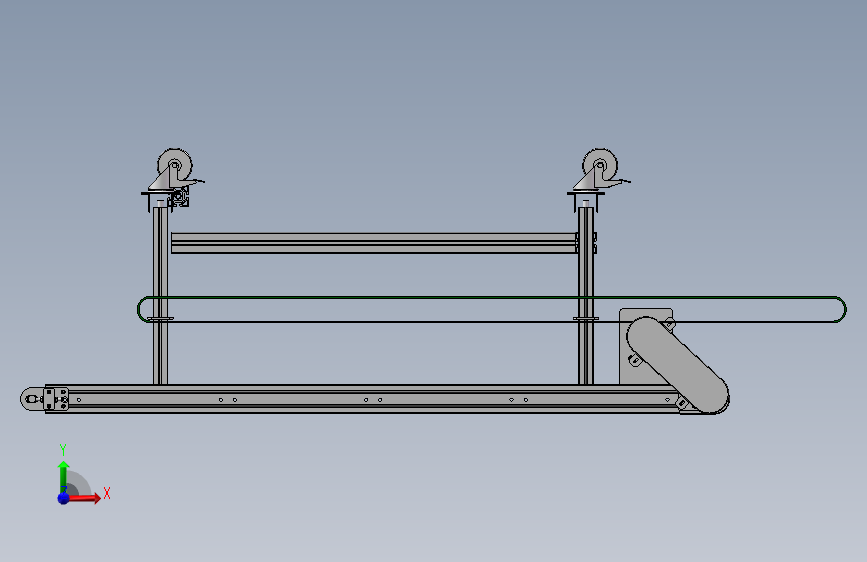
Task: Select the horizontal aluminum crossbeam between the posts
Action: (x=374, y=243)
